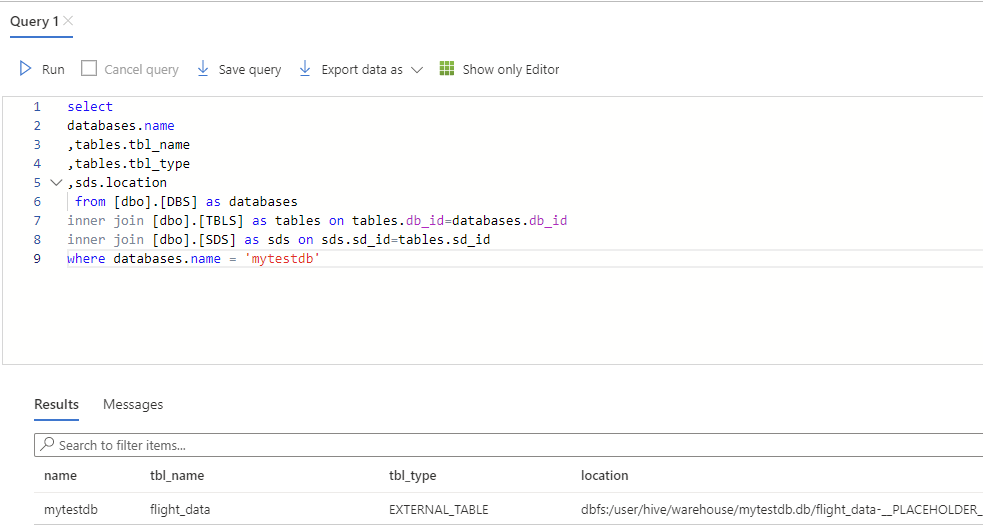The height and width of the screenshot is (529, 983).
Task: Click the Run play icon
Action: [x=26, y=69]
